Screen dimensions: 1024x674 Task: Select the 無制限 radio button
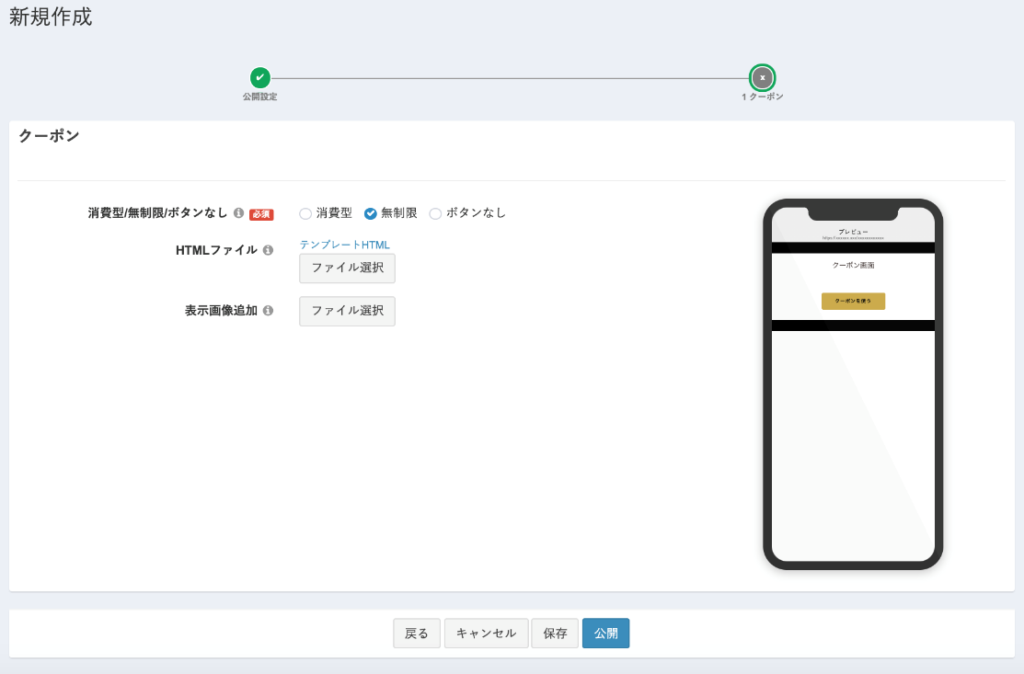click(x=370, y=214)
